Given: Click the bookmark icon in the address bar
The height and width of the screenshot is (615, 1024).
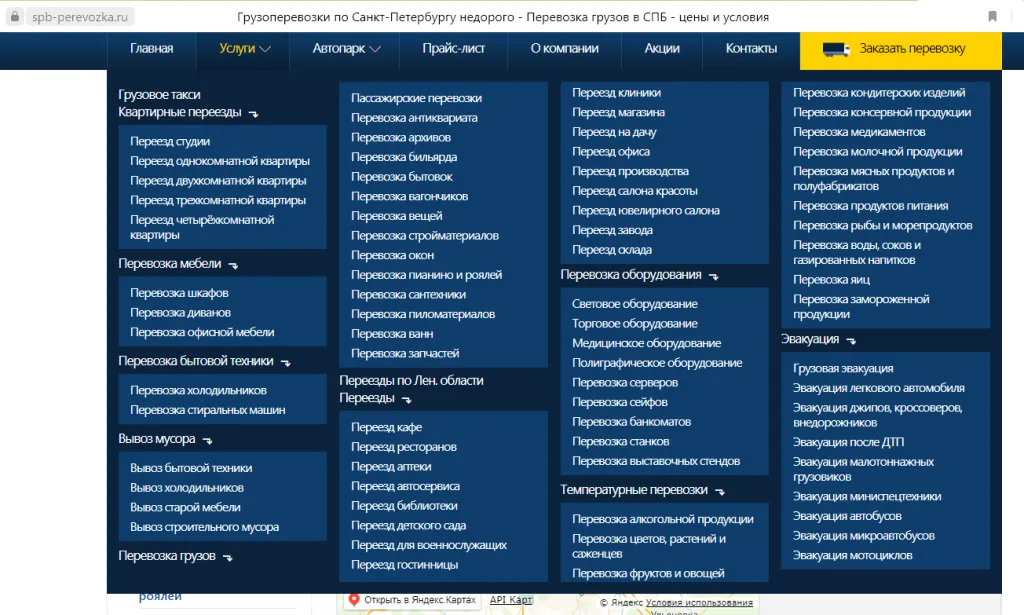Looking at the screenshot, I should (x=992, y=16).
